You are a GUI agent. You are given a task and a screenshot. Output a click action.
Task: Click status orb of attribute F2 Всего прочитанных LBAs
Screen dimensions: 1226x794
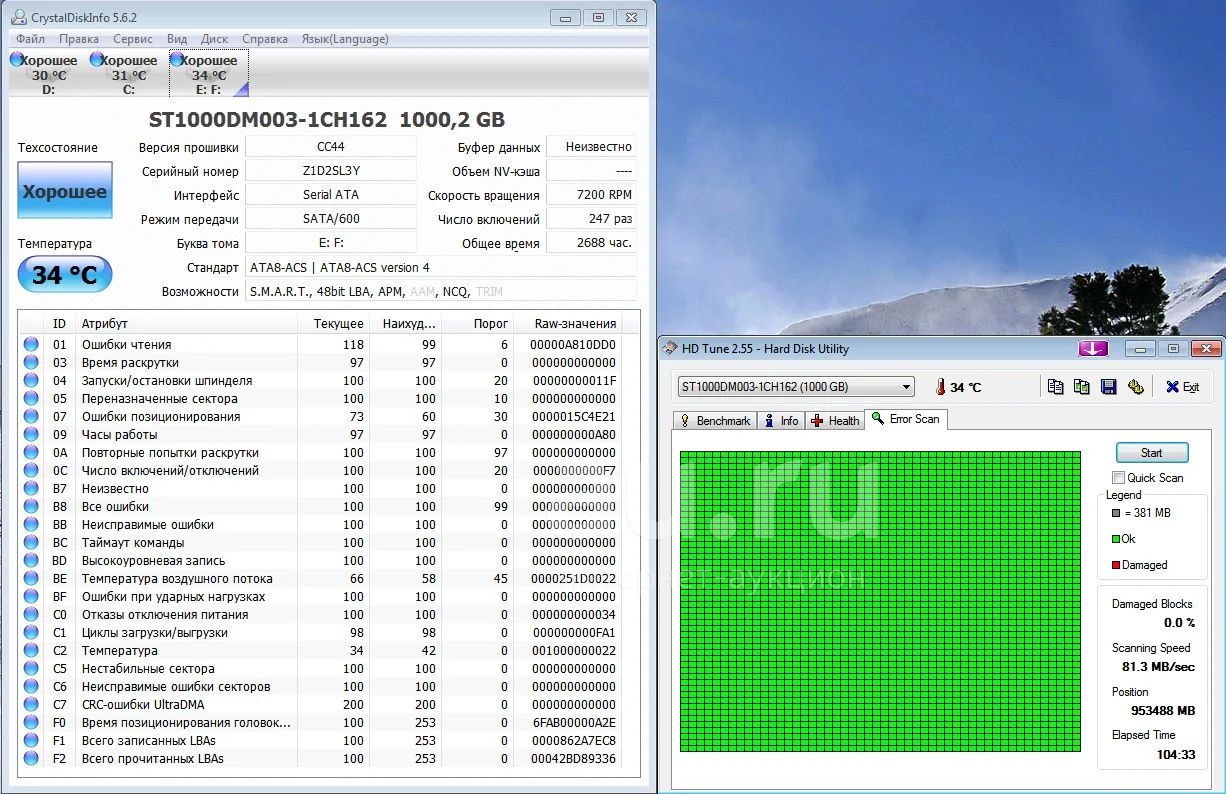[31, 759]
